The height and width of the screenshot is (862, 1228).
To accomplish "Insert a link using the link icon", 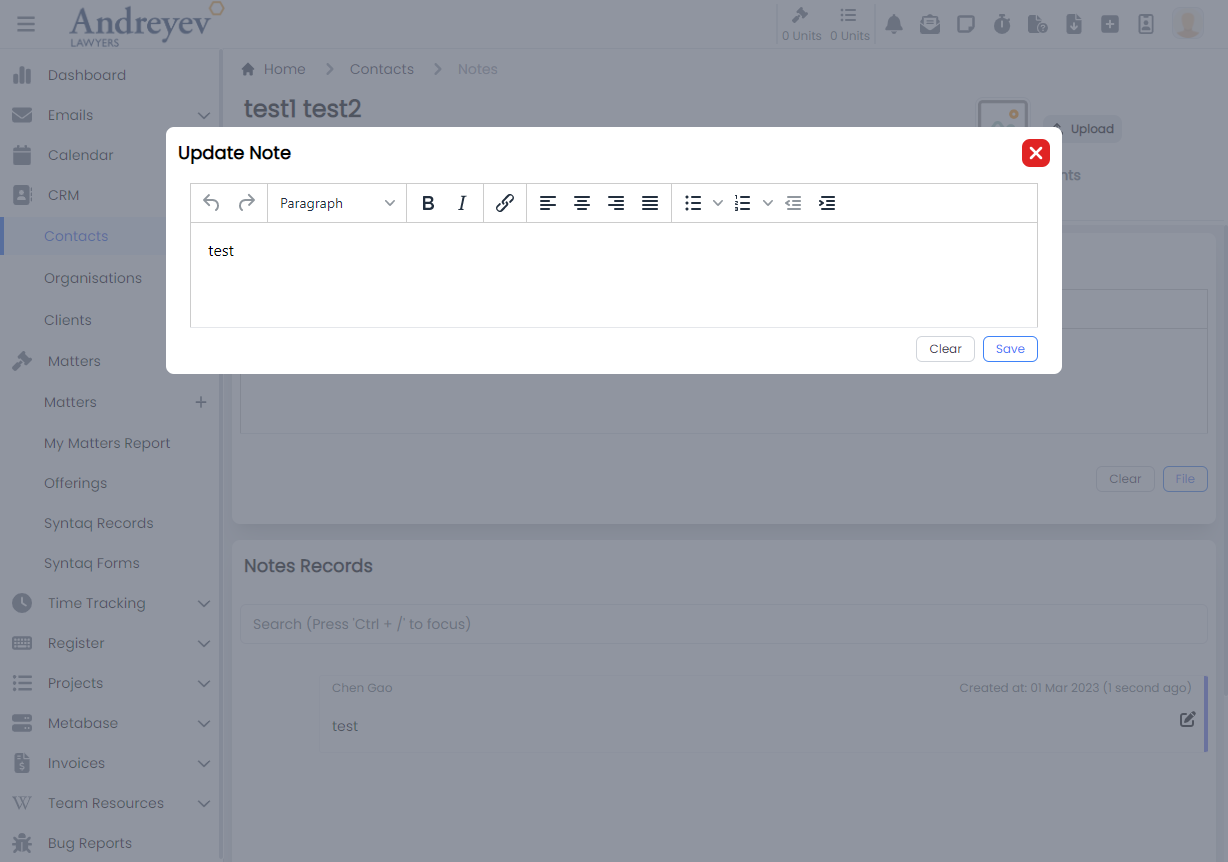I will pyautogui.click(x=505, y=203).
